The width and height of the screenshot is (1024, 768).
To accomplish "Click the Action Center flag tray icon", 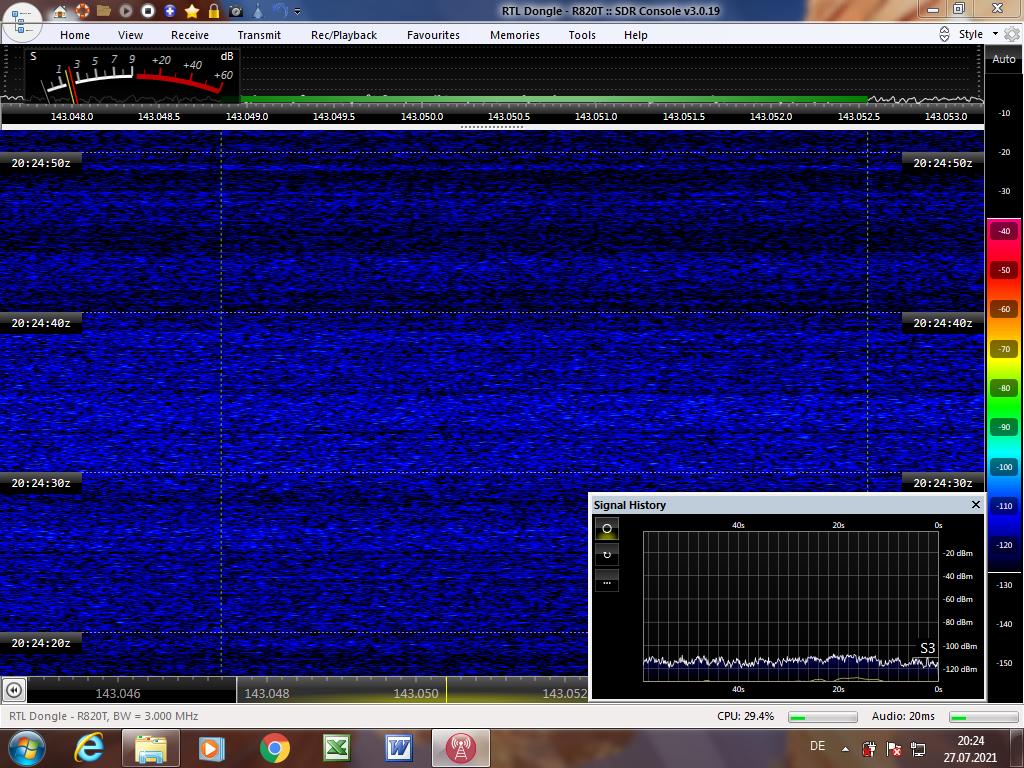I will tap(894, 749).
